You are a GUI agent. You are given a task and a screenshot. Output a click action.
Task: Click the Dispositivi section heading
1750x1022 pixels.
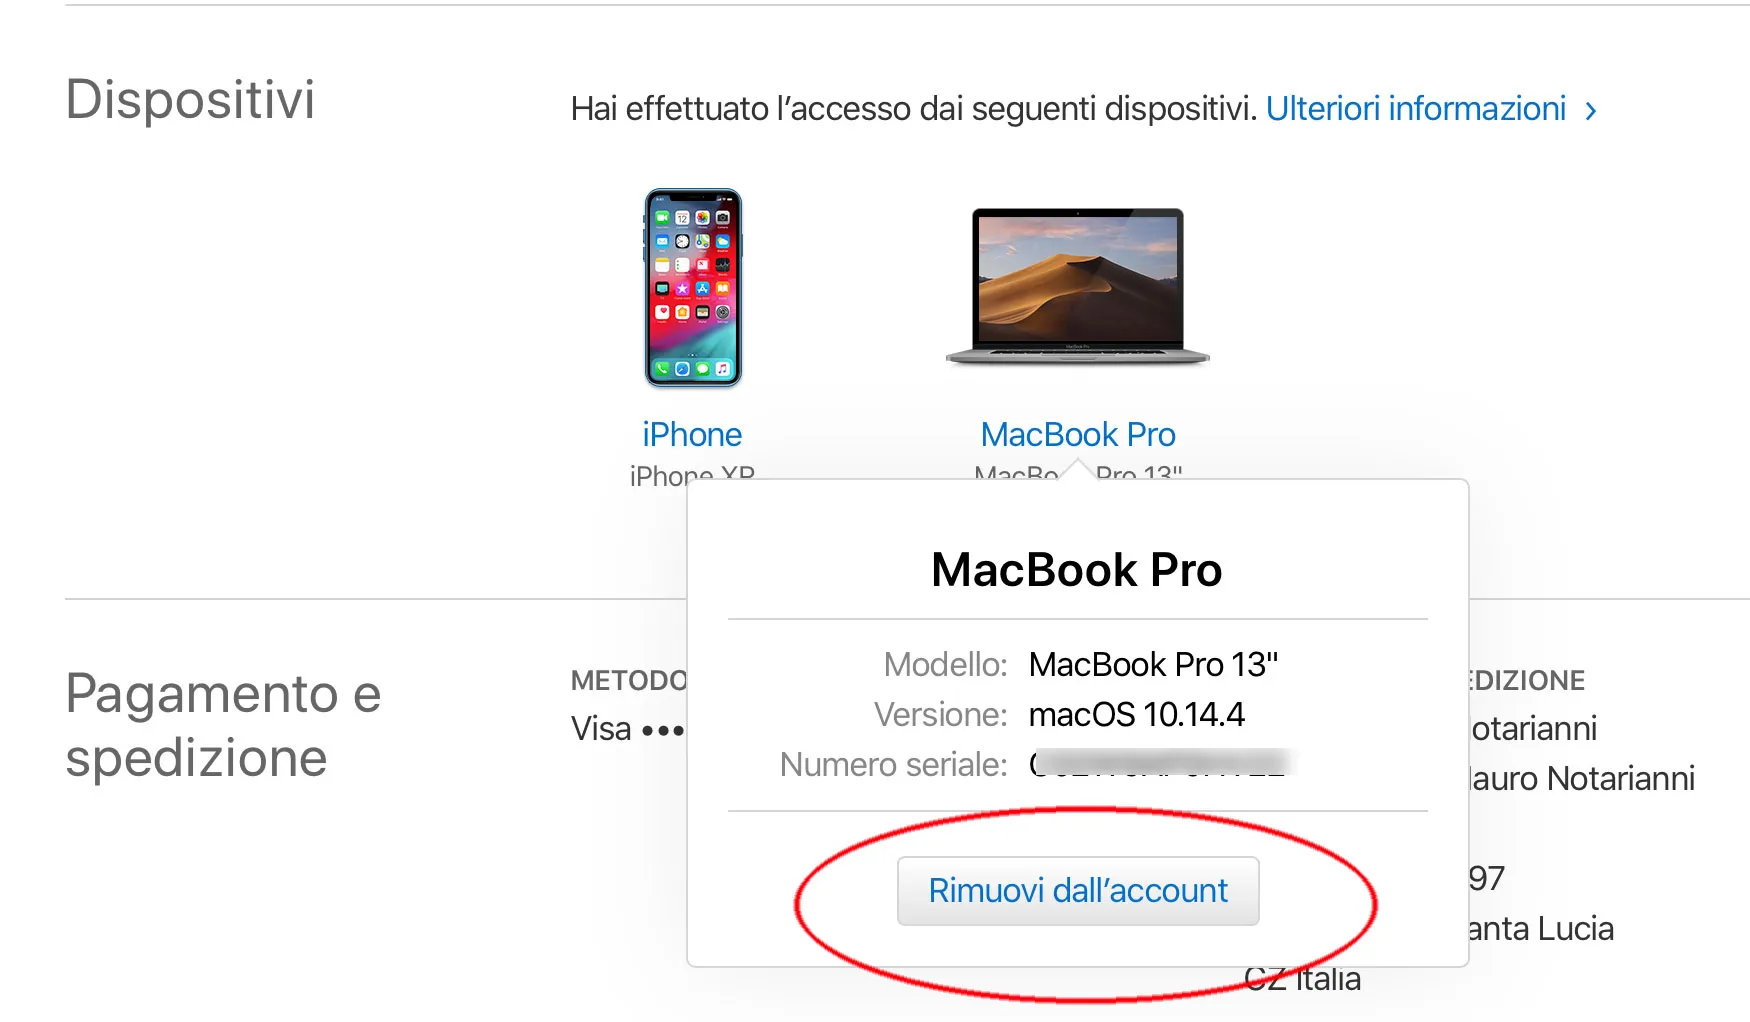click(191, 100)
